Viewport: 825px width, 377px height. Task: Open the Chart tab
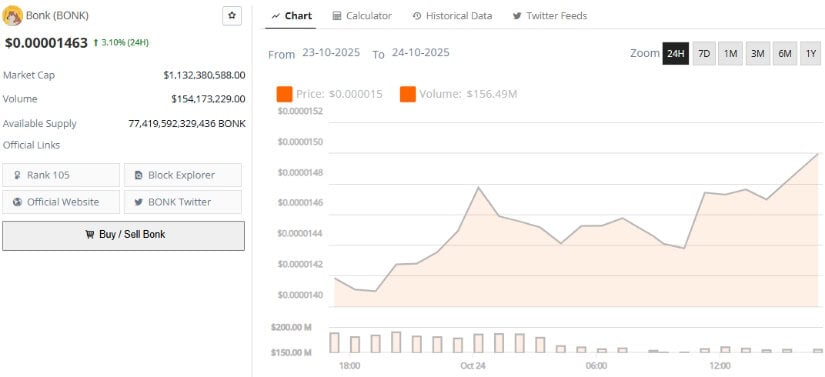[291, 16]
